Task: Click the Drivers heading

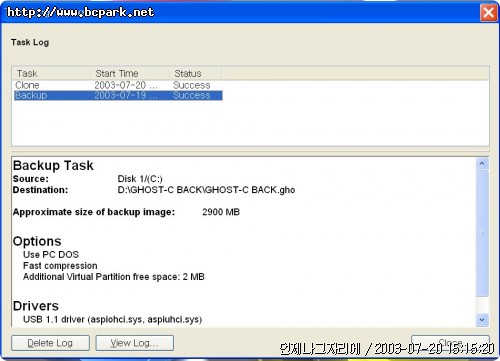Action: [x=36, y=306]
